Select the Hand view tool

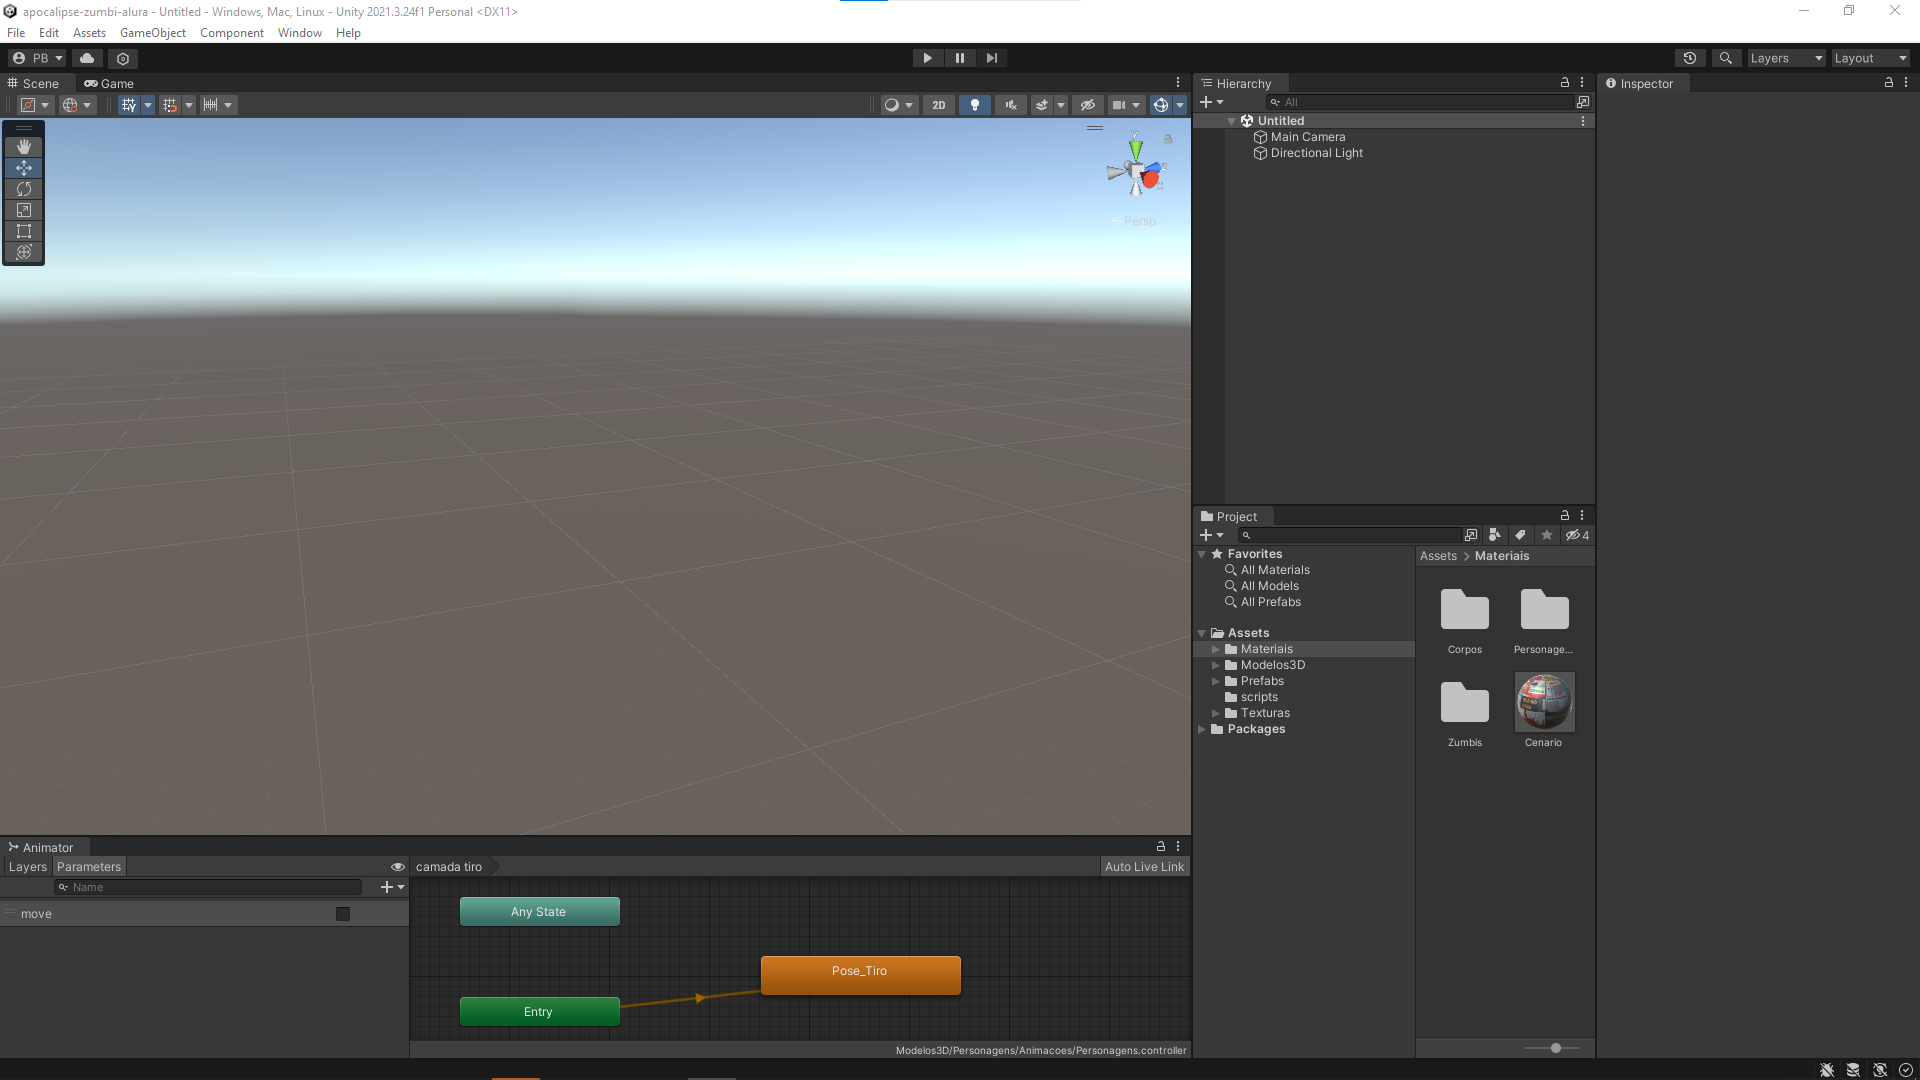[24, 147]
